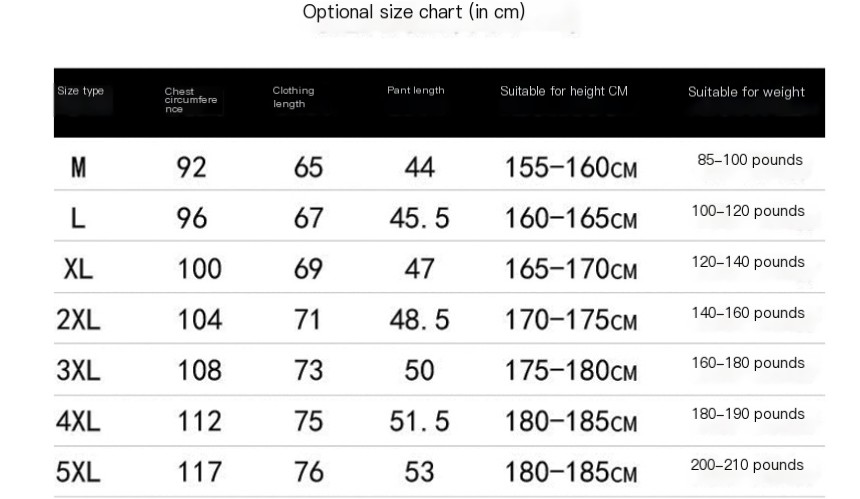Viewport: 860px width, 499px height.
Task: Click the 4XL size label
Action: tap(78, 422)
